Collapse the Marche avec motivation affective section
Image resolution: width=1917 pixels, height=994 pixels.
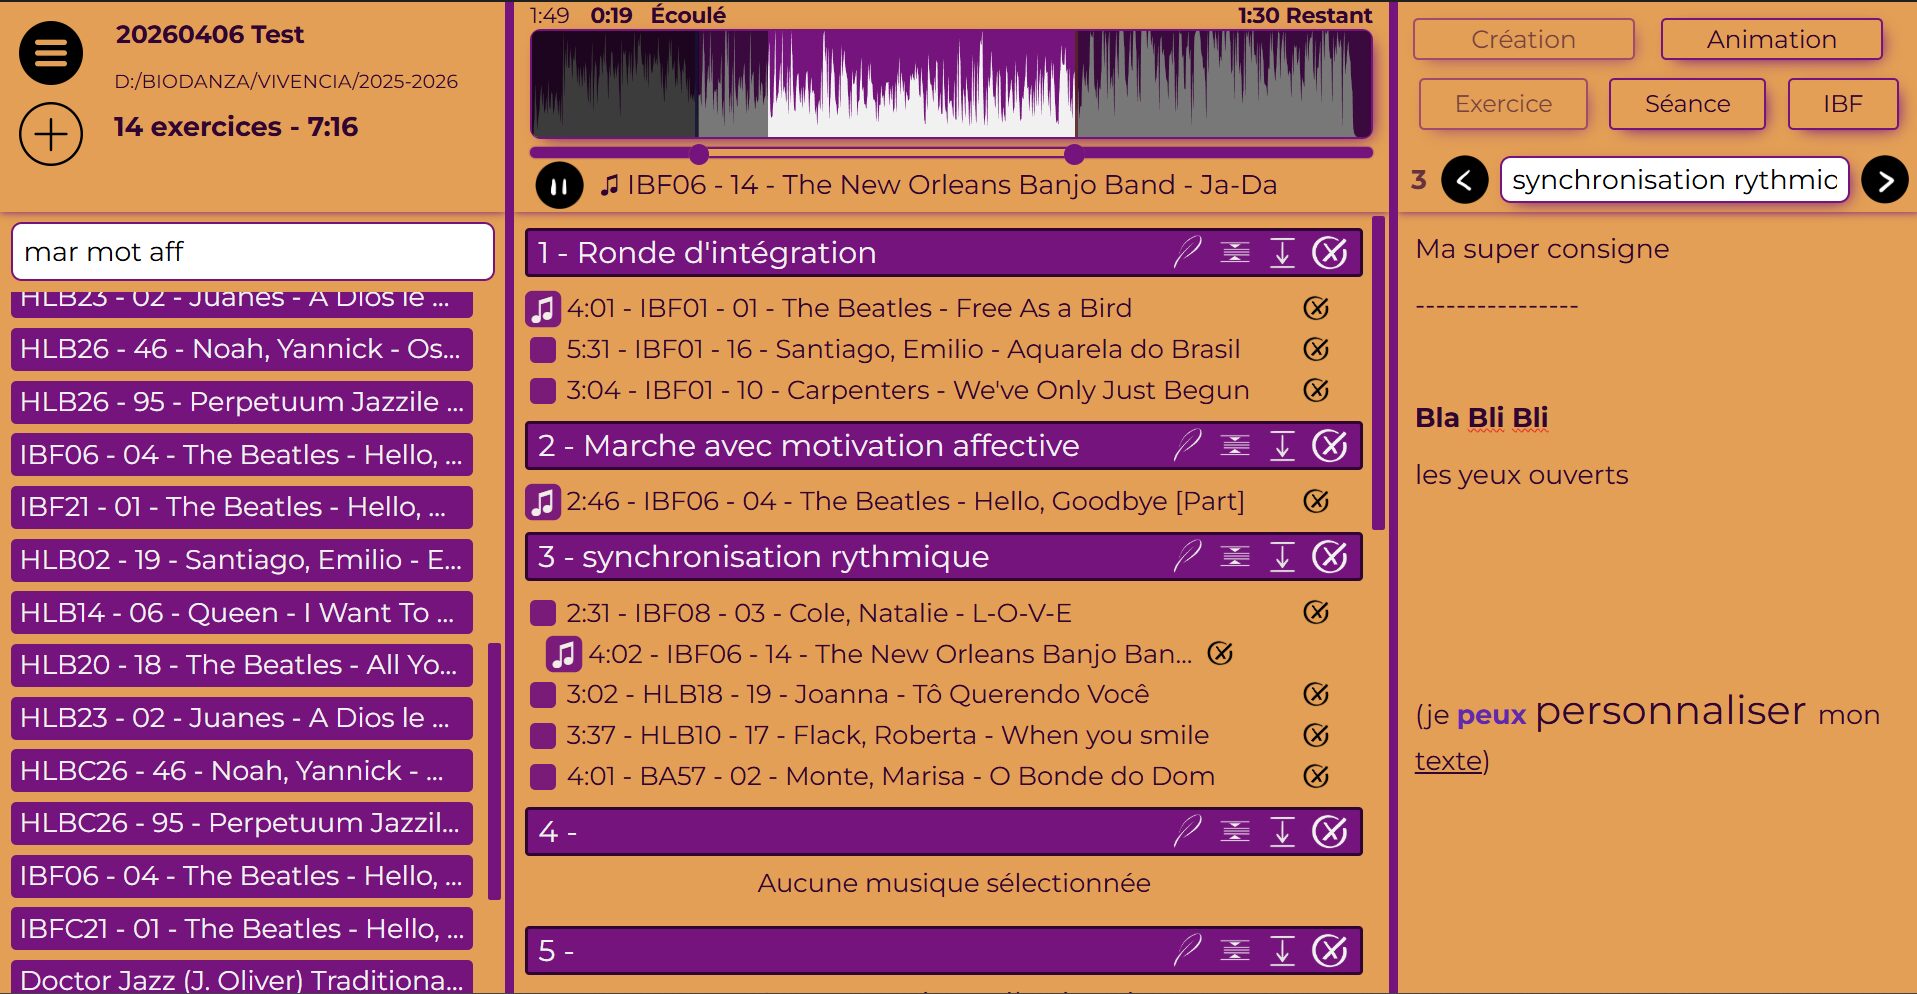point(1235,446)
